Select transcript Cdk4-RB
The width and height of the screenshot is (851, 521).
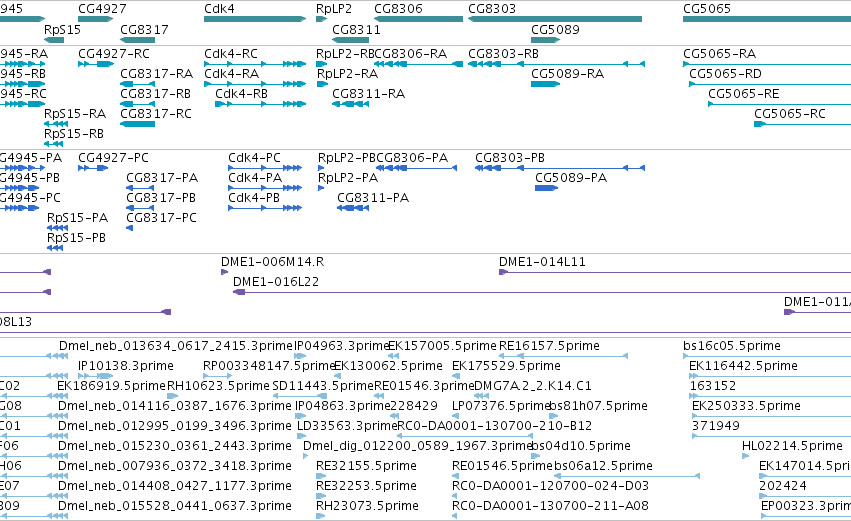[x=242, y=94]
